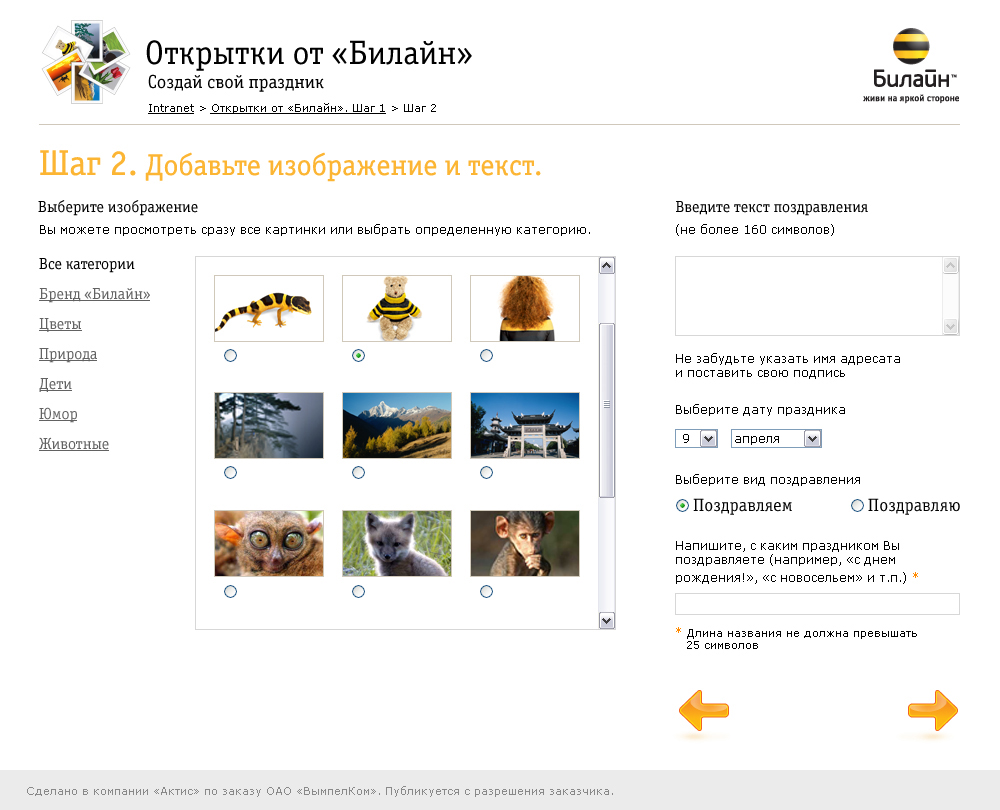
Task: Expand the month dropdown showing «апреля»
Action: click(812, 439)
